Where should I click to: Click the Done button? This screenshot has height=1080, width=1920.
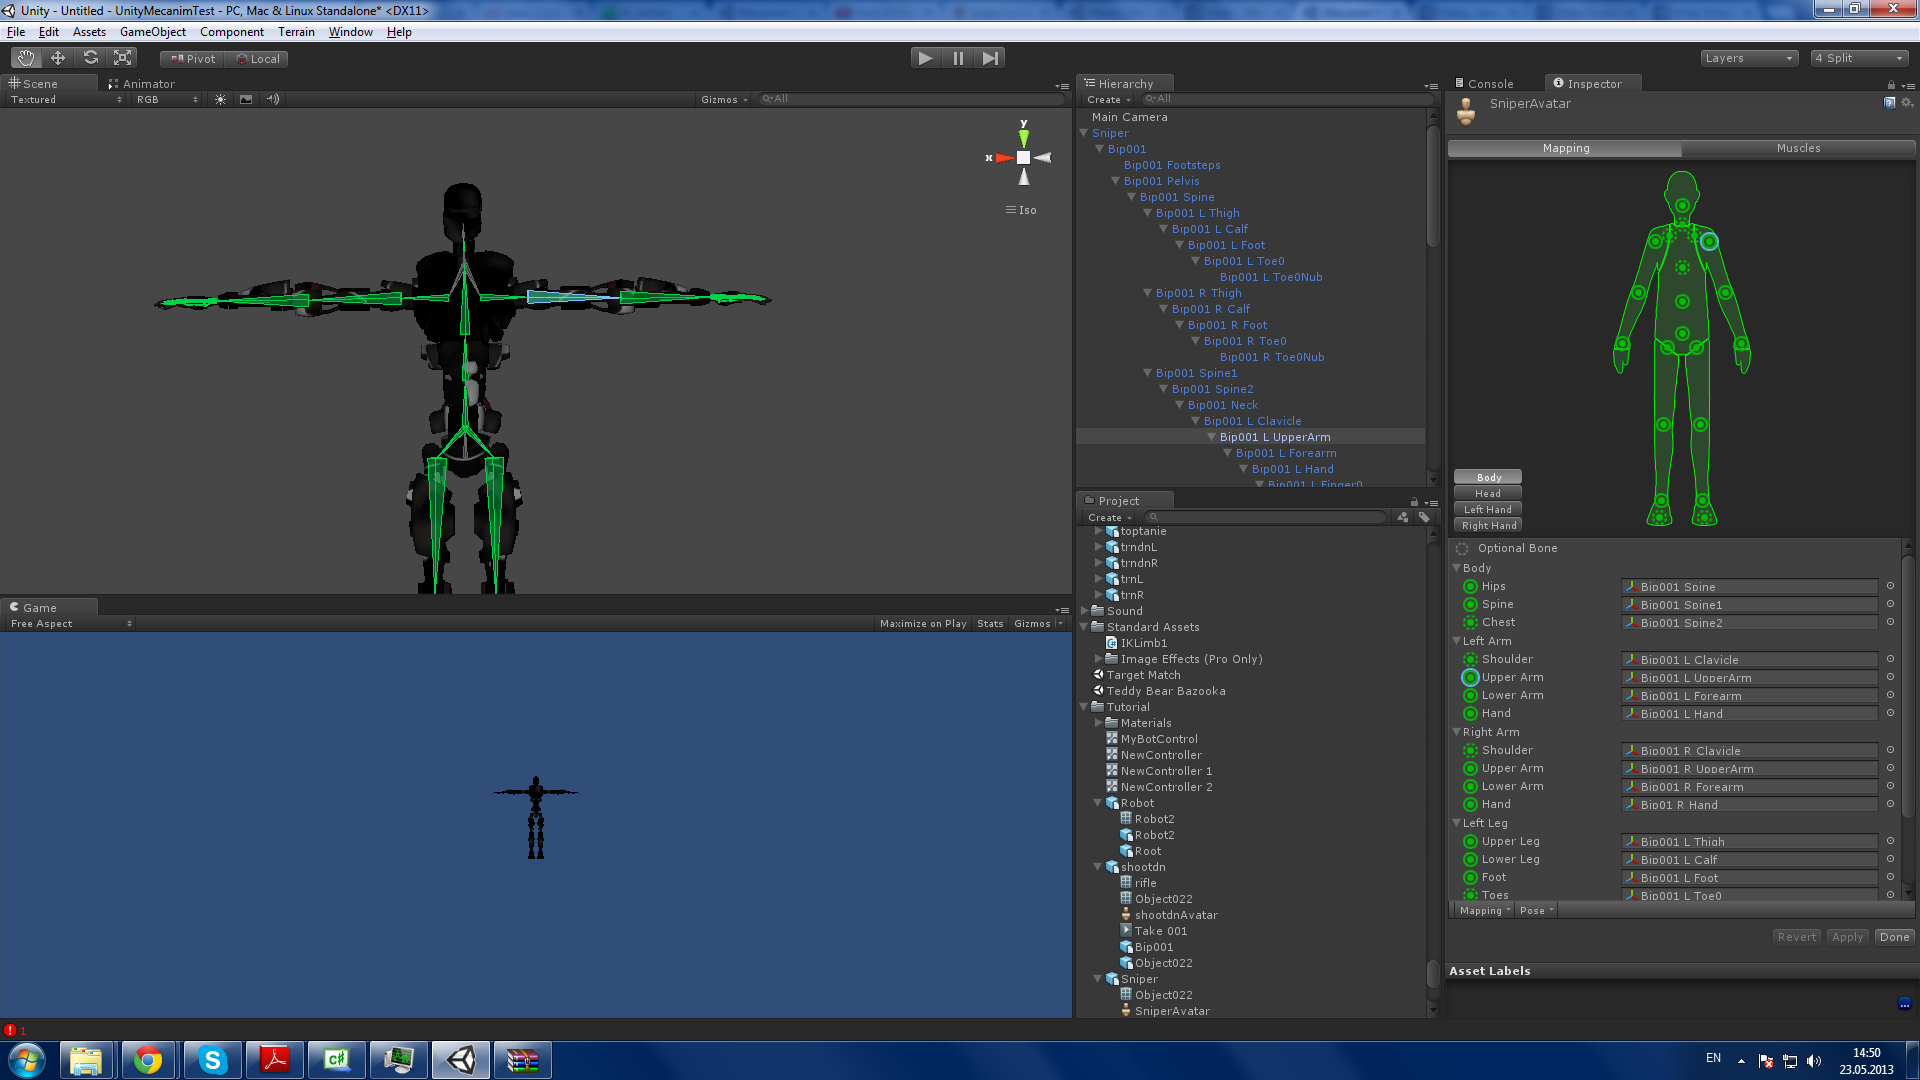pyautogui.click(x=1894, y=937)
